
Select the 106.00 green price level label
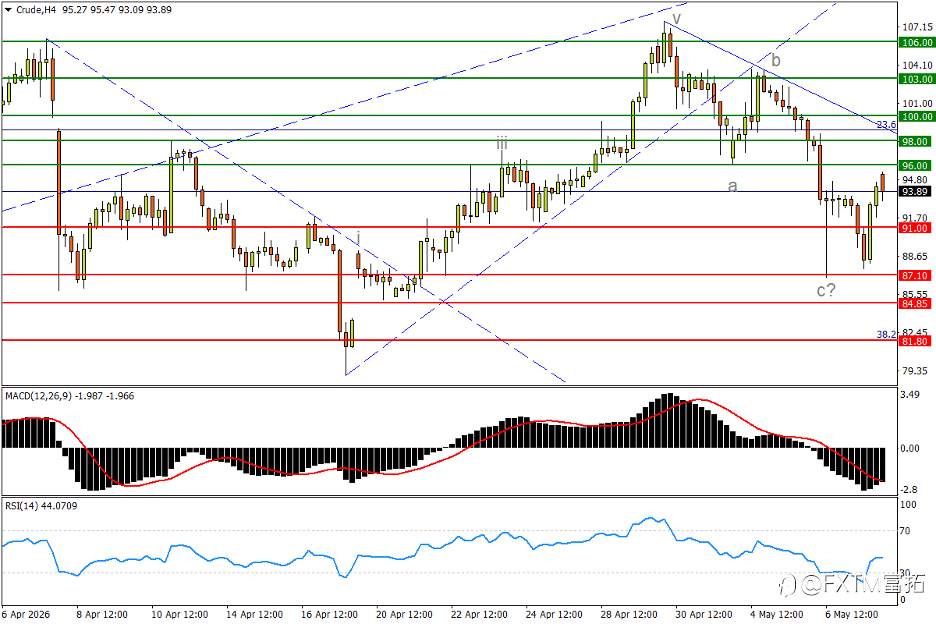coord(917,42)
